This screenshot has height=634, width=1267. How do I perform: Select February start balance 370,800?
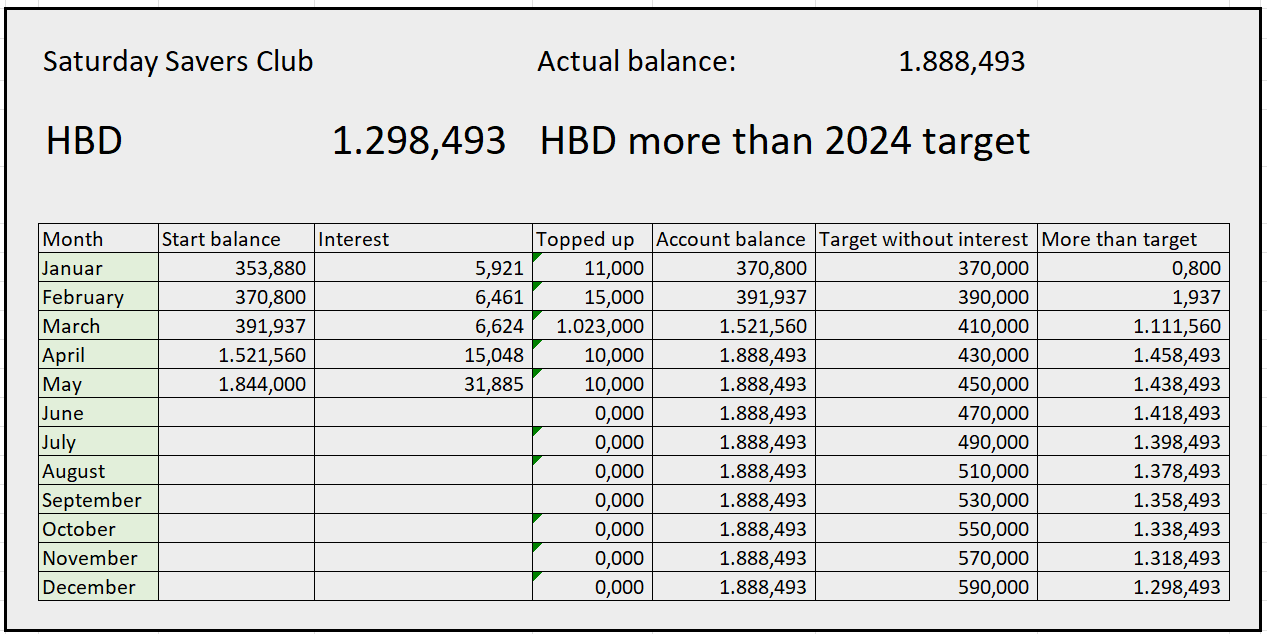click(236, 296)
